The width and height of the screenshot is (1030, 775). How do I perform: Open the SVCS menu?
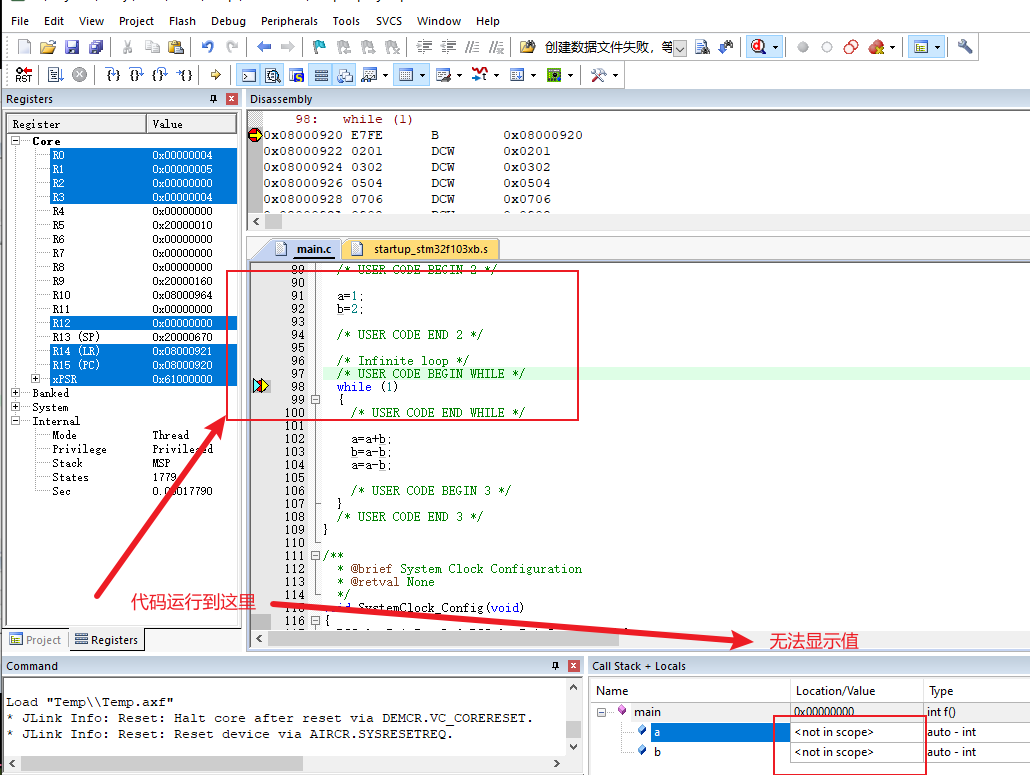click(389, 21)
